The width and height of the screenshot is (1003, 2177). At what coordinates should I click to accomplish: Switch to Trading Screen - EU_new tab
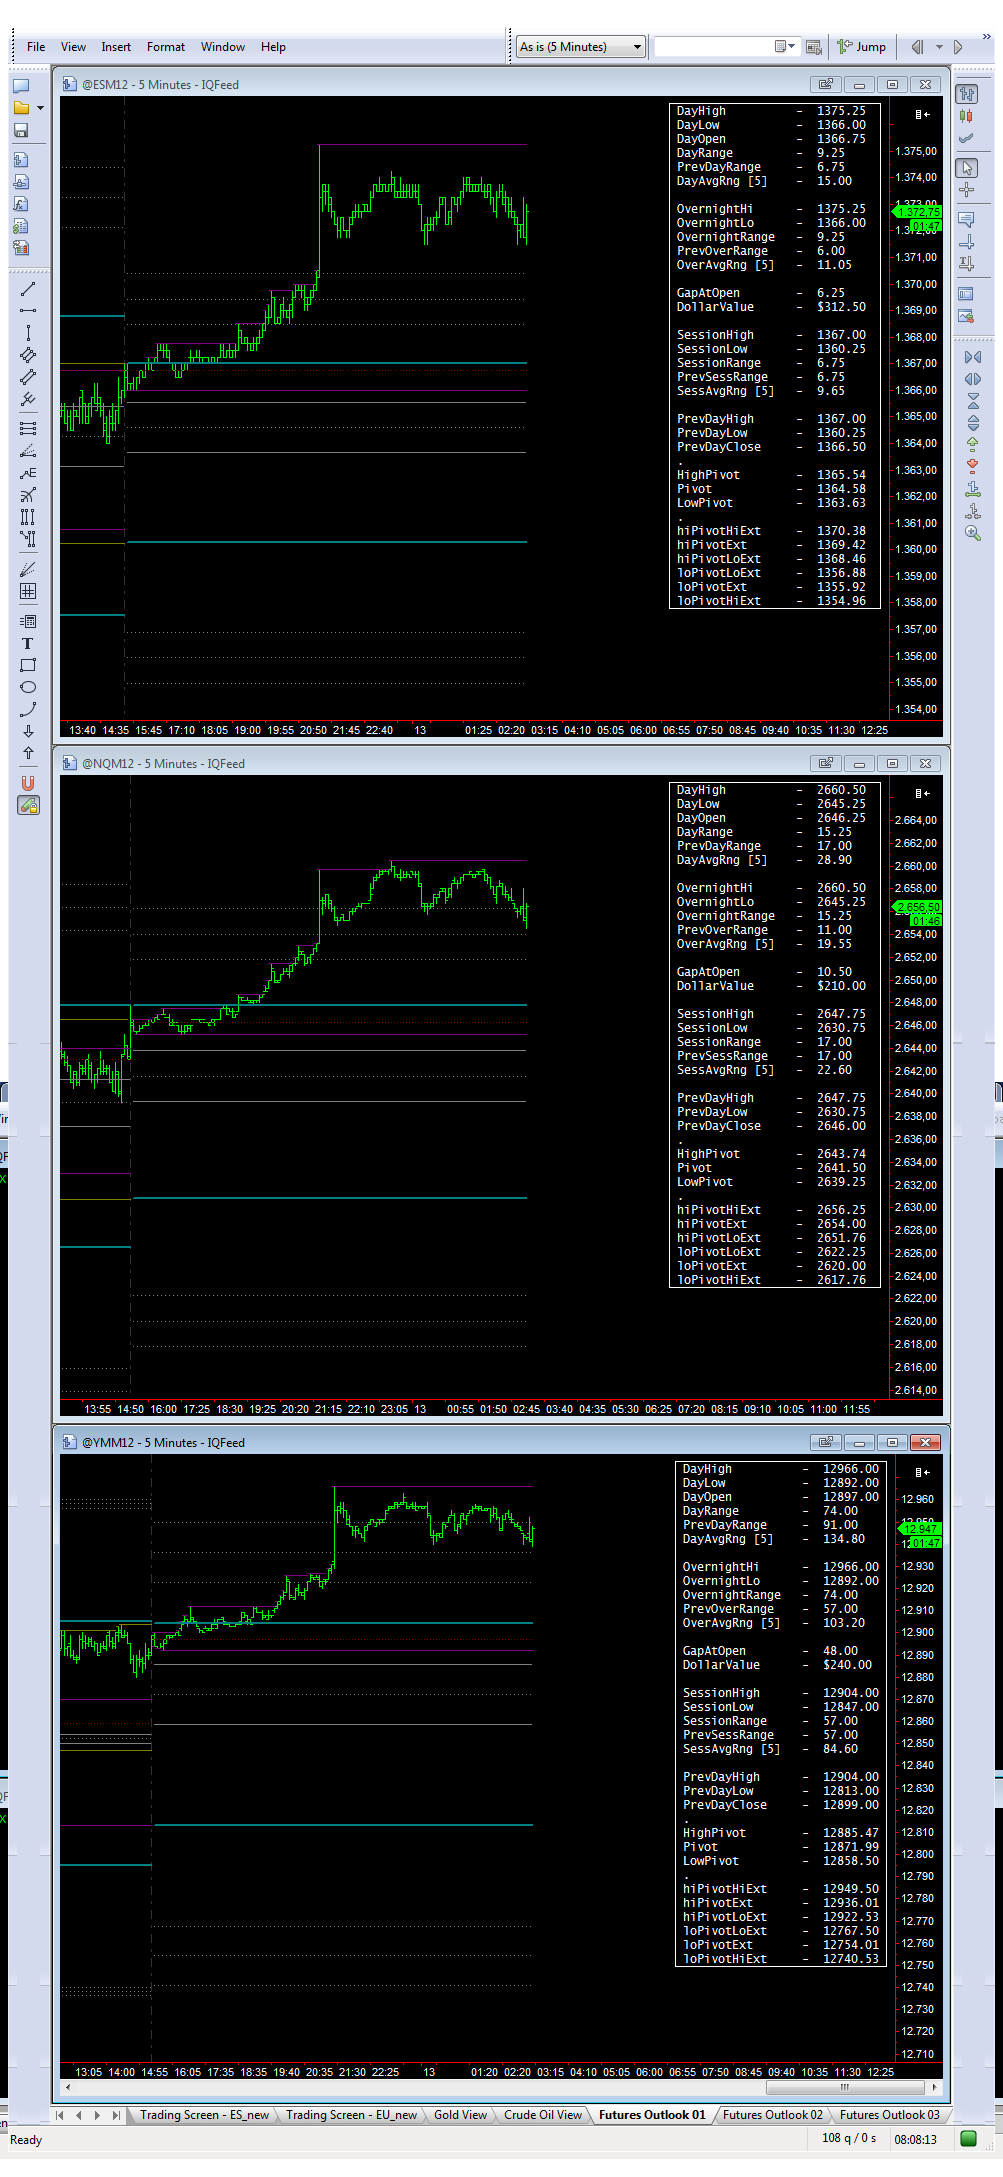tap(351, 2115)
